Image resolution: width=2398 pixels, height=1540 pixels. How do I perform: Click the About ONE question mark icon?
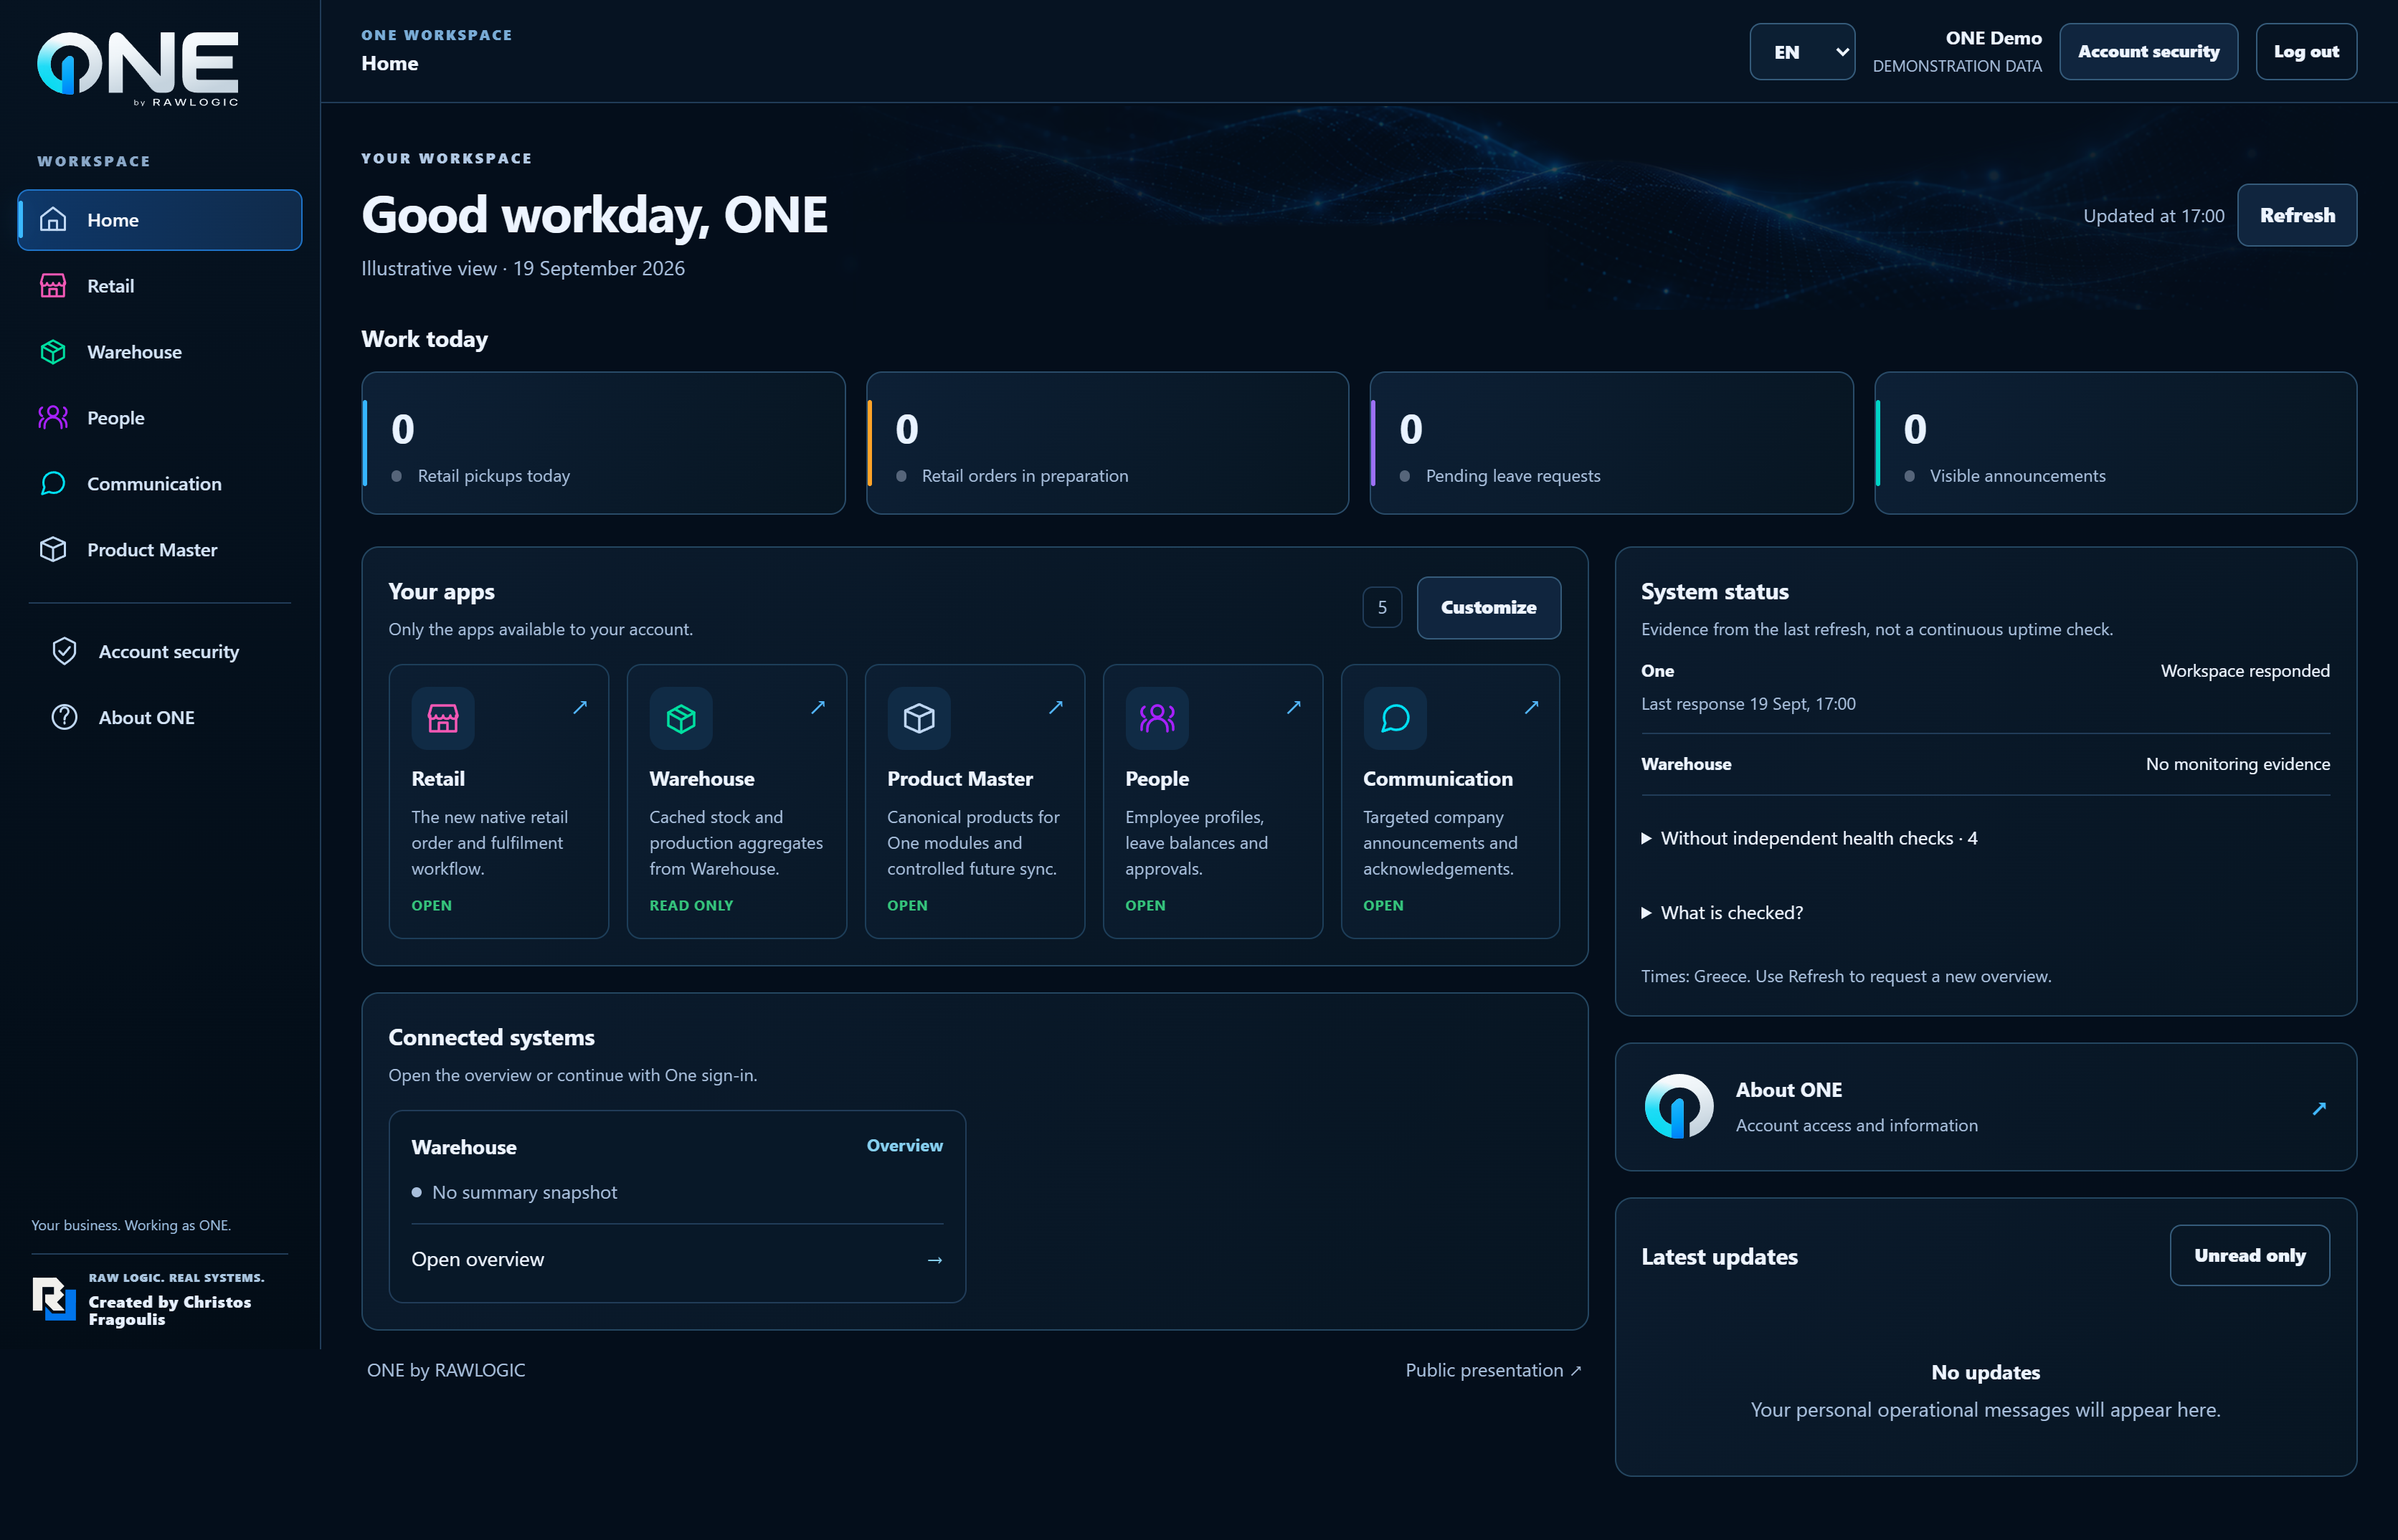(x=64, y=718)
